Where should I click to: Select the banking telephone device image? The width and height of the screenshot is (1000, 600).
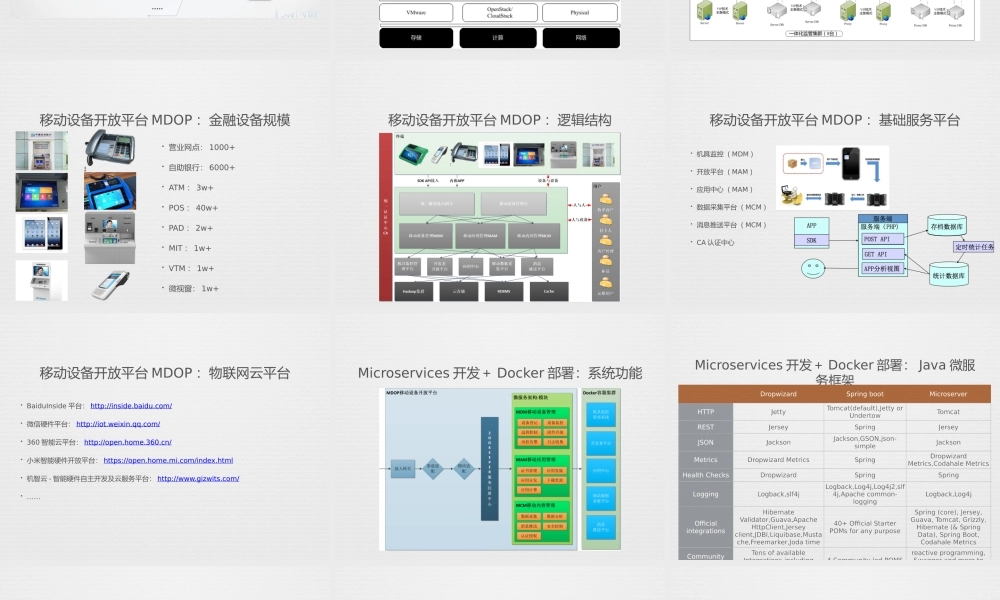point(110,148)
